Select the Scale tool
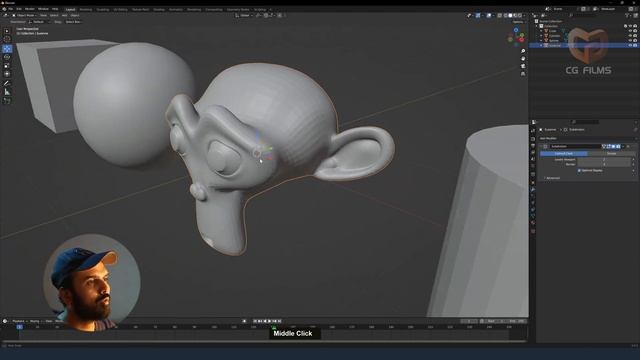 point(7,66)
